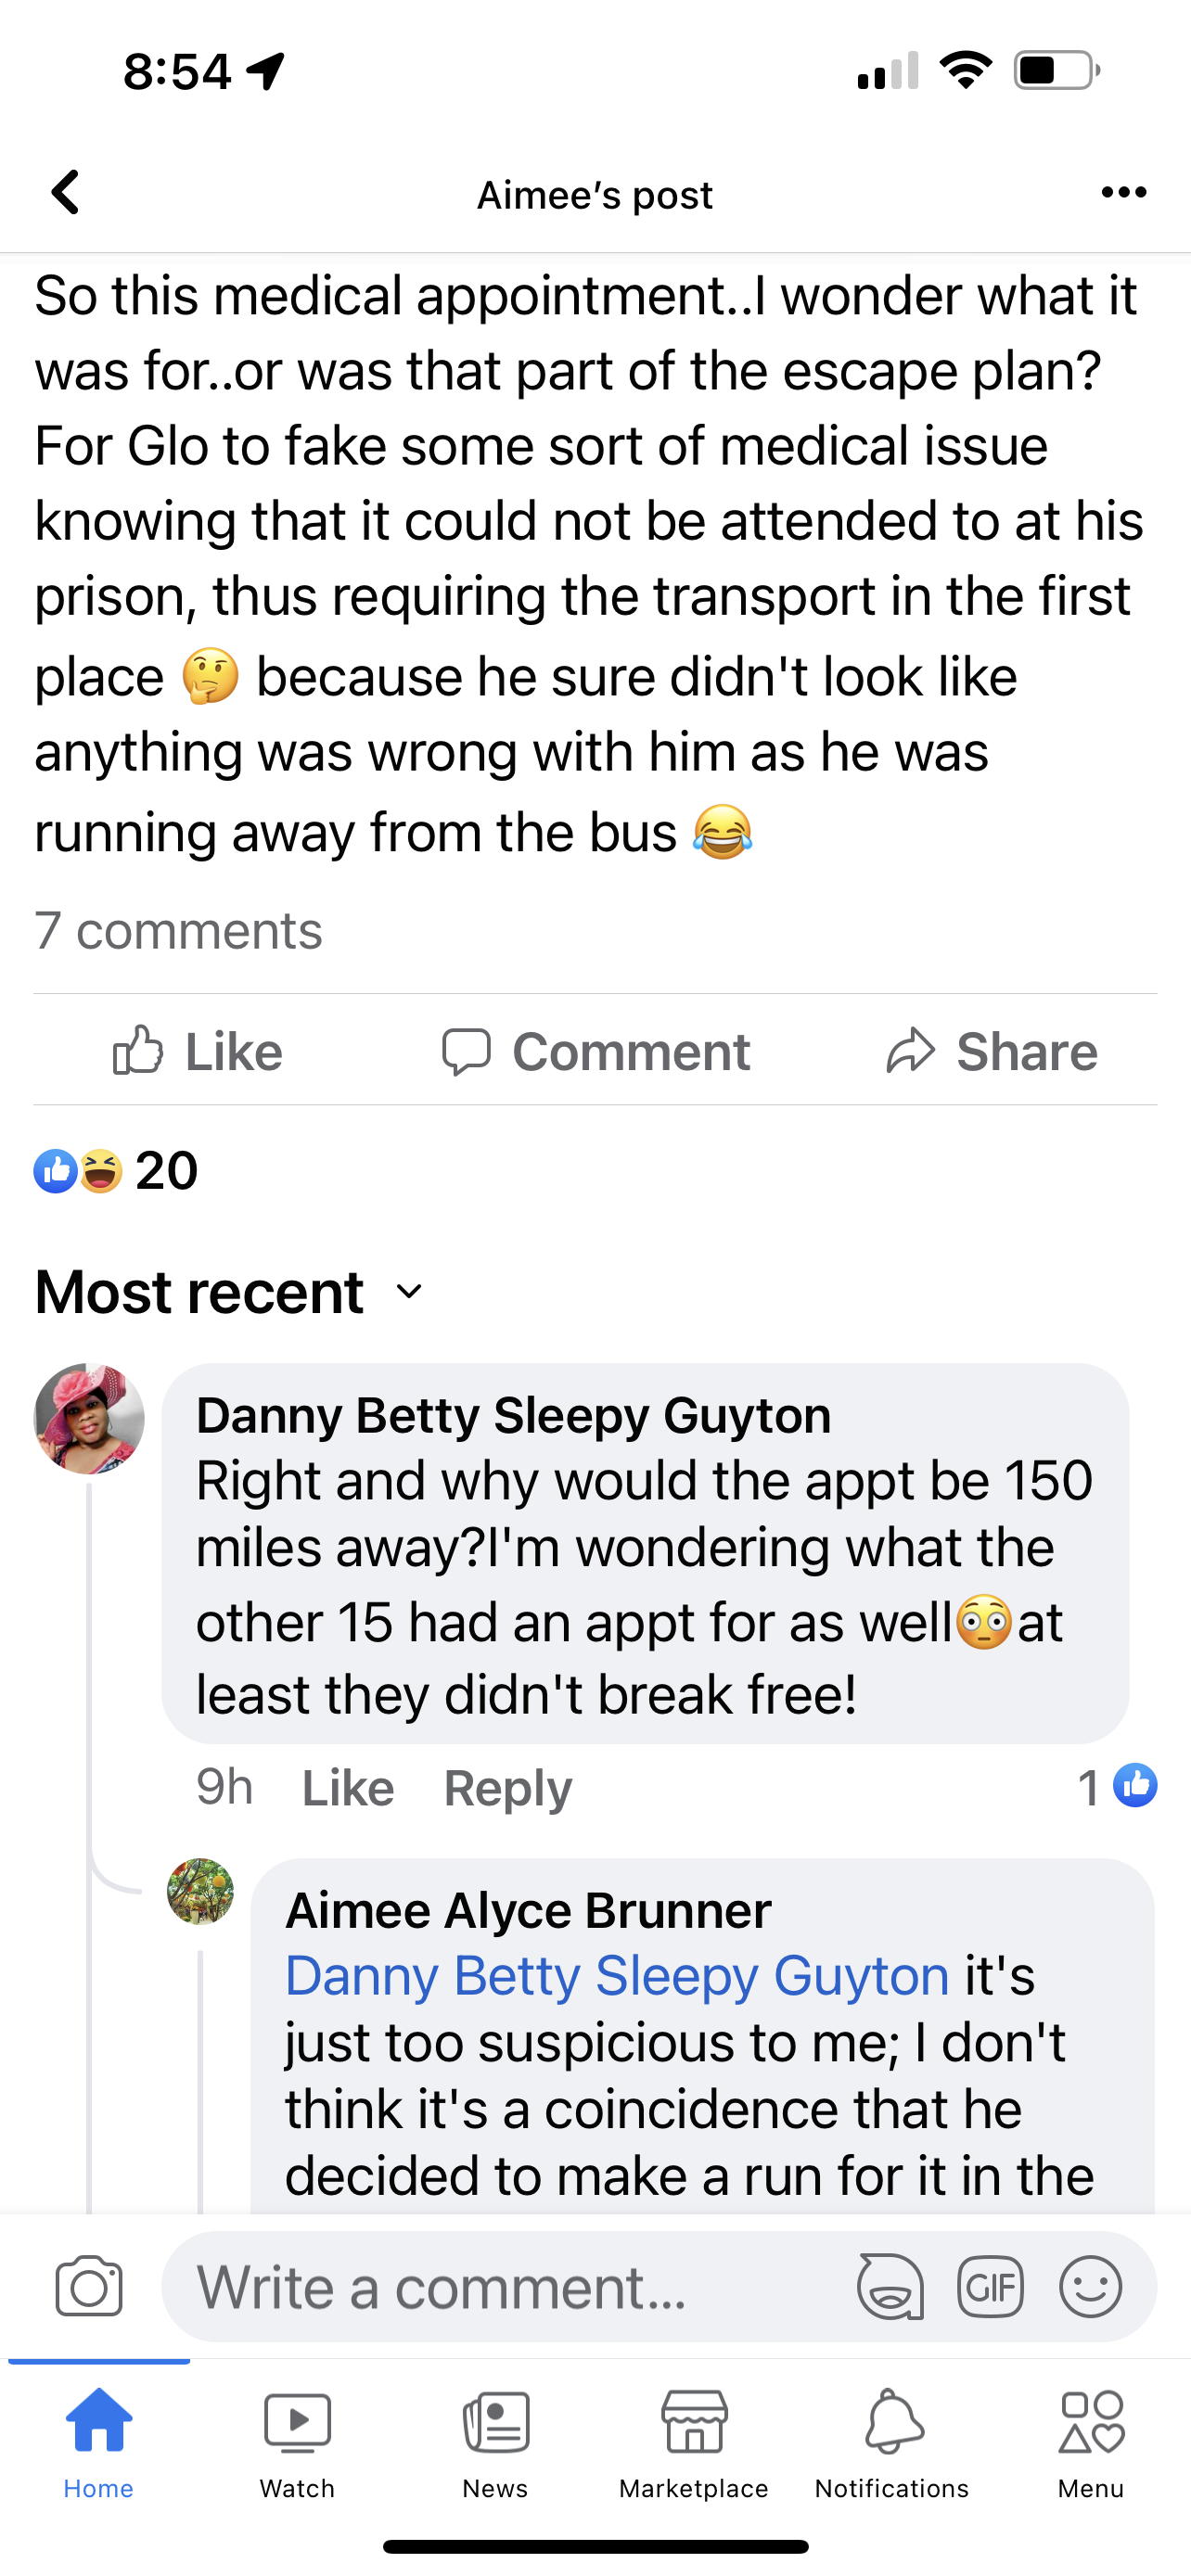Like Danny Betty Sleepy Guyton's comment
Image resolution: width=1191 pixels, height=2576 pixels.
(348, 1787)
